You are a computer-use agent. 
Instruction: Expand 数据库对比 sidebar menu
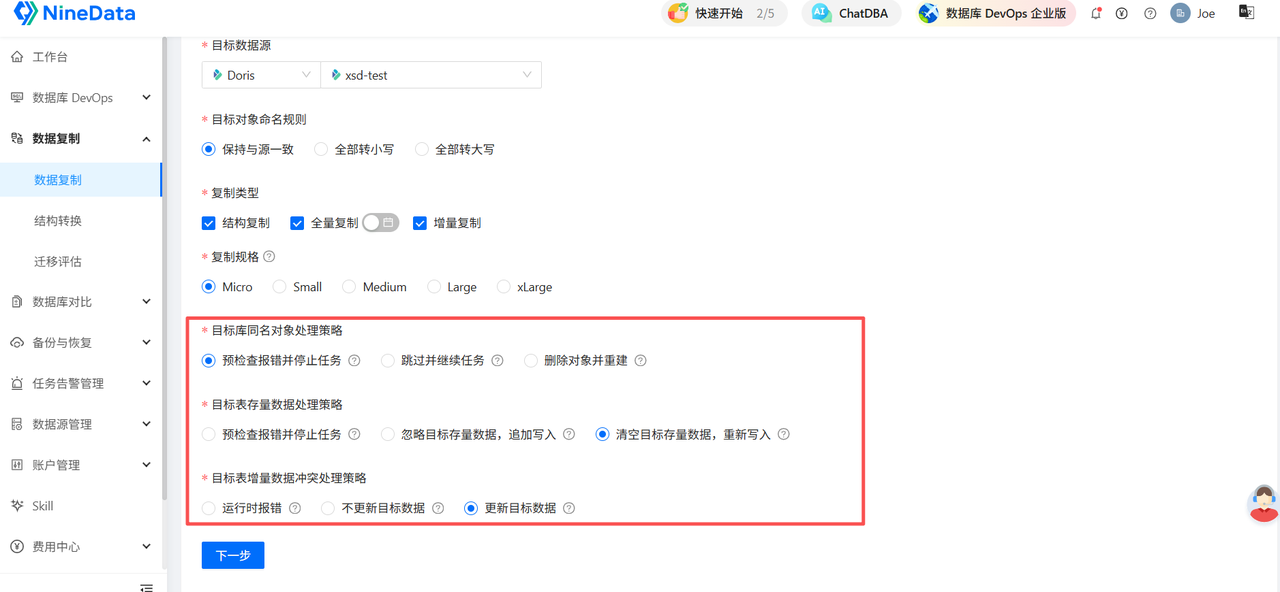81,302
